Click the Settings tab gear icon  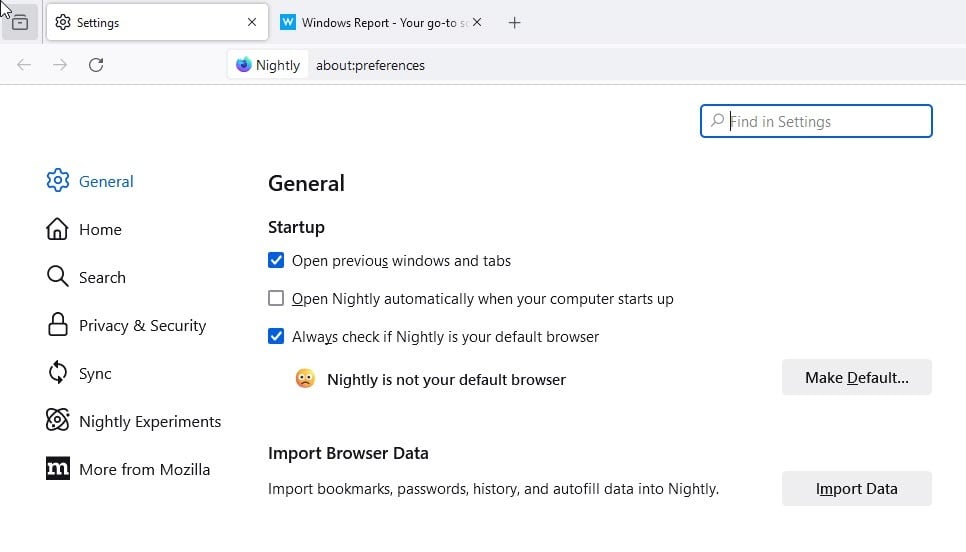tap(63, 23)
